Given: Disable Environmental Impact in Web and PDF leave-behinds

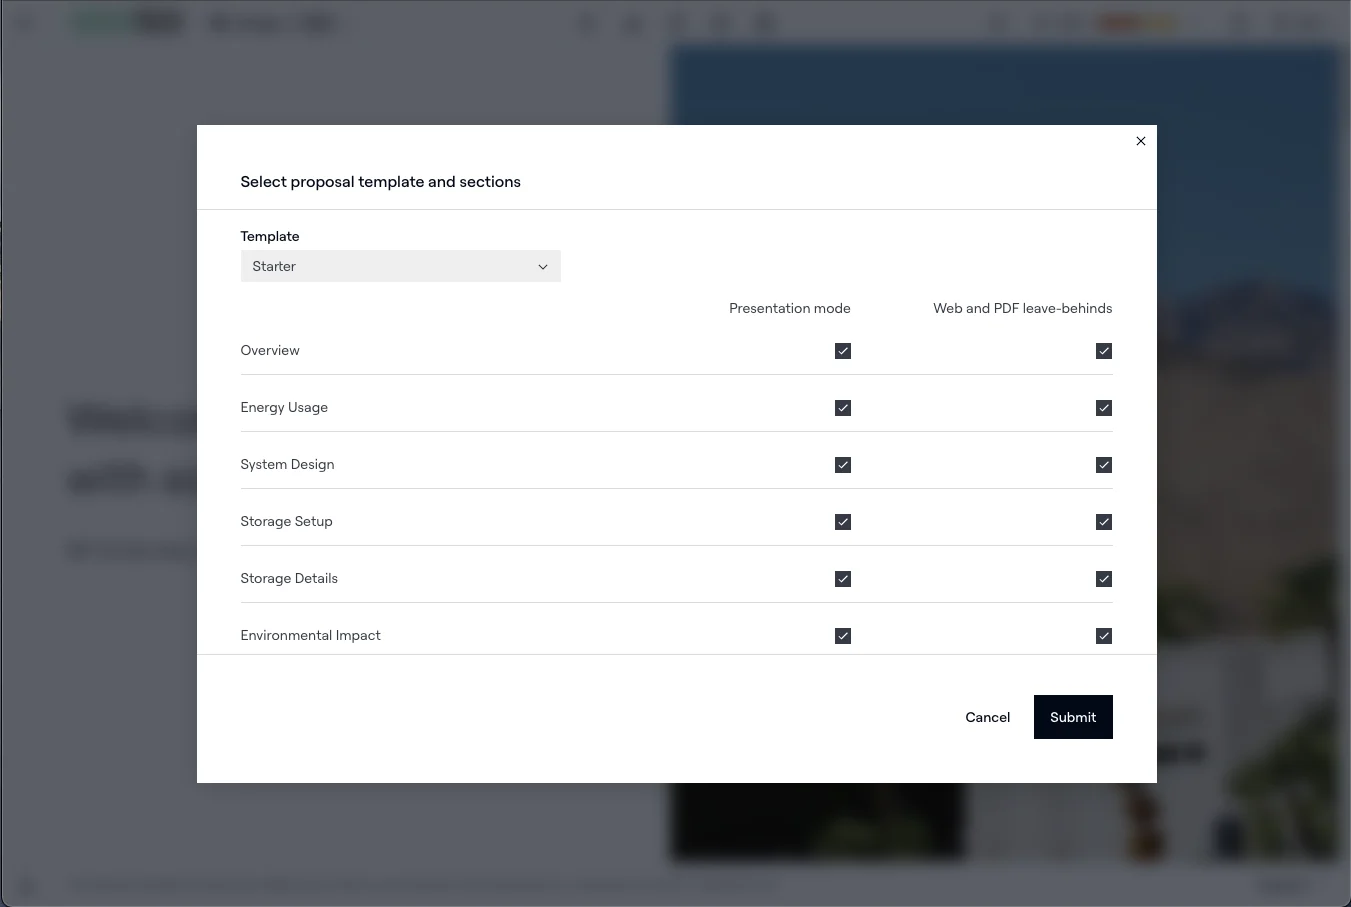Looking at the screenshot, I should [x=1104, y=636].
